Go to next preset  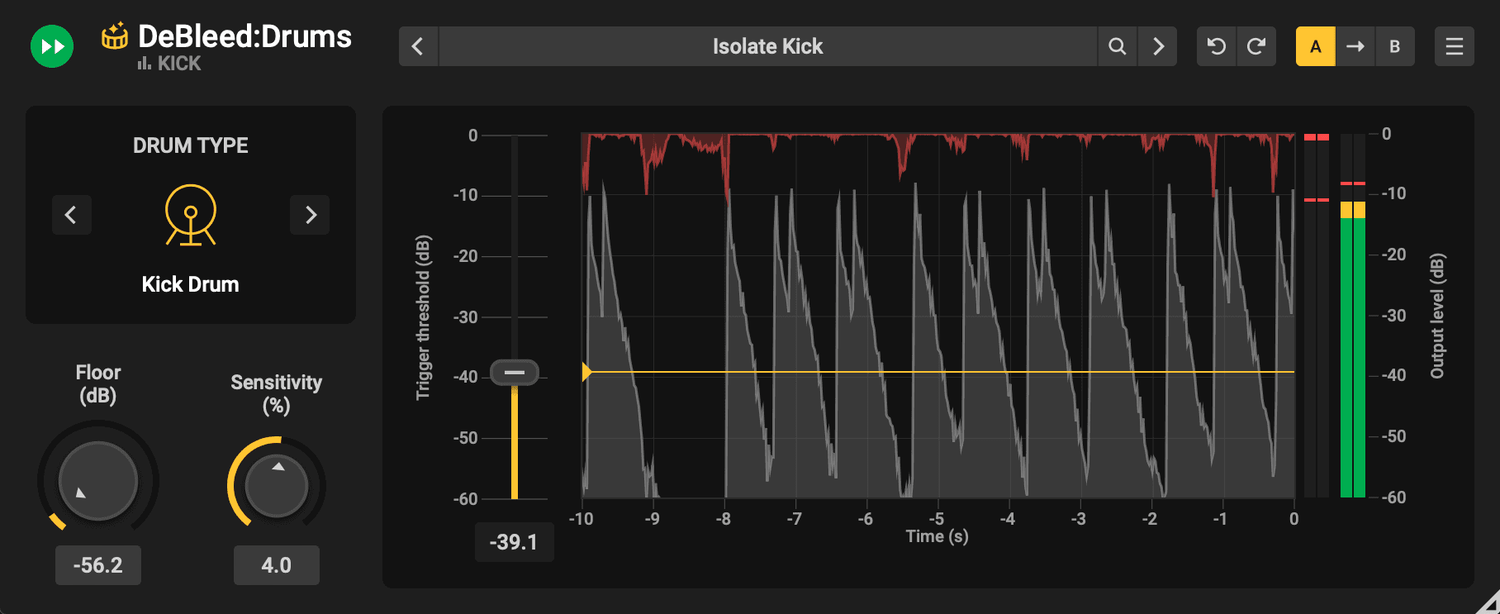click(1158, 46)
